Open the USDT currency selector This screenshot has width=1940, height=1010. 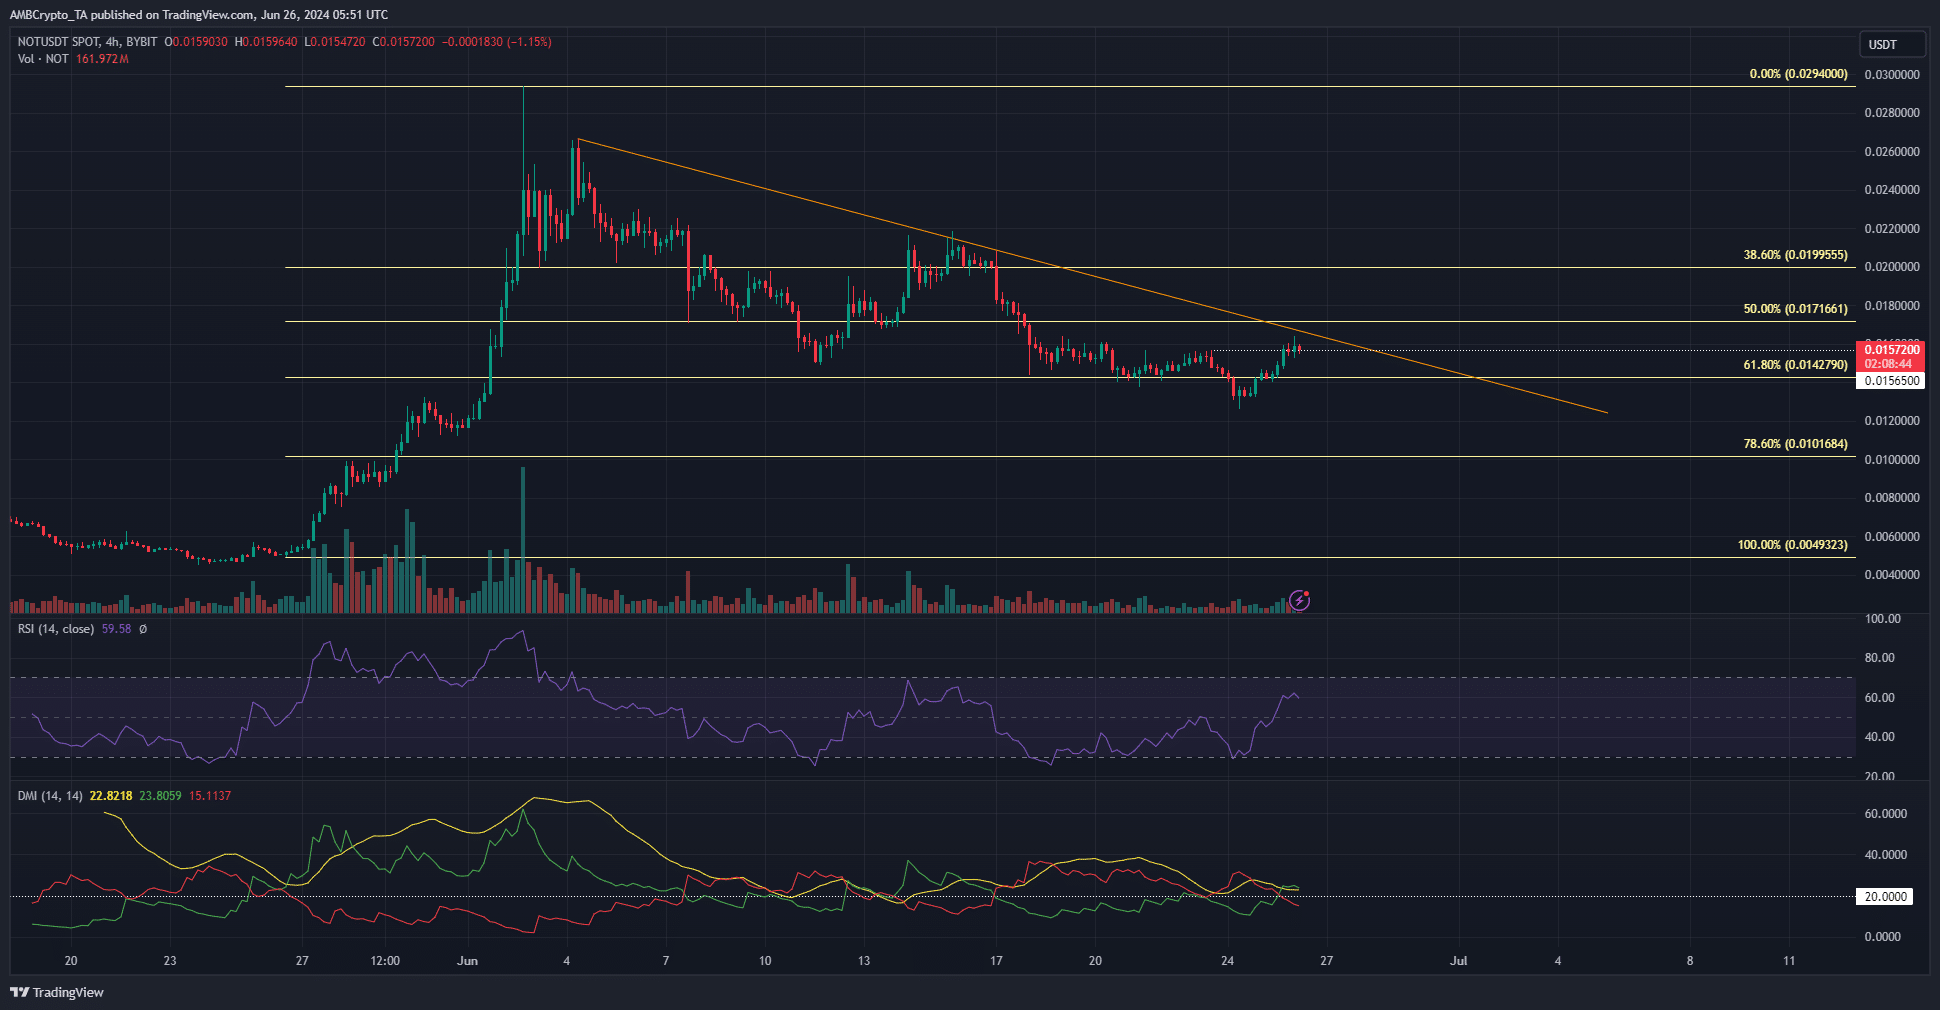tap(1892, 44)
